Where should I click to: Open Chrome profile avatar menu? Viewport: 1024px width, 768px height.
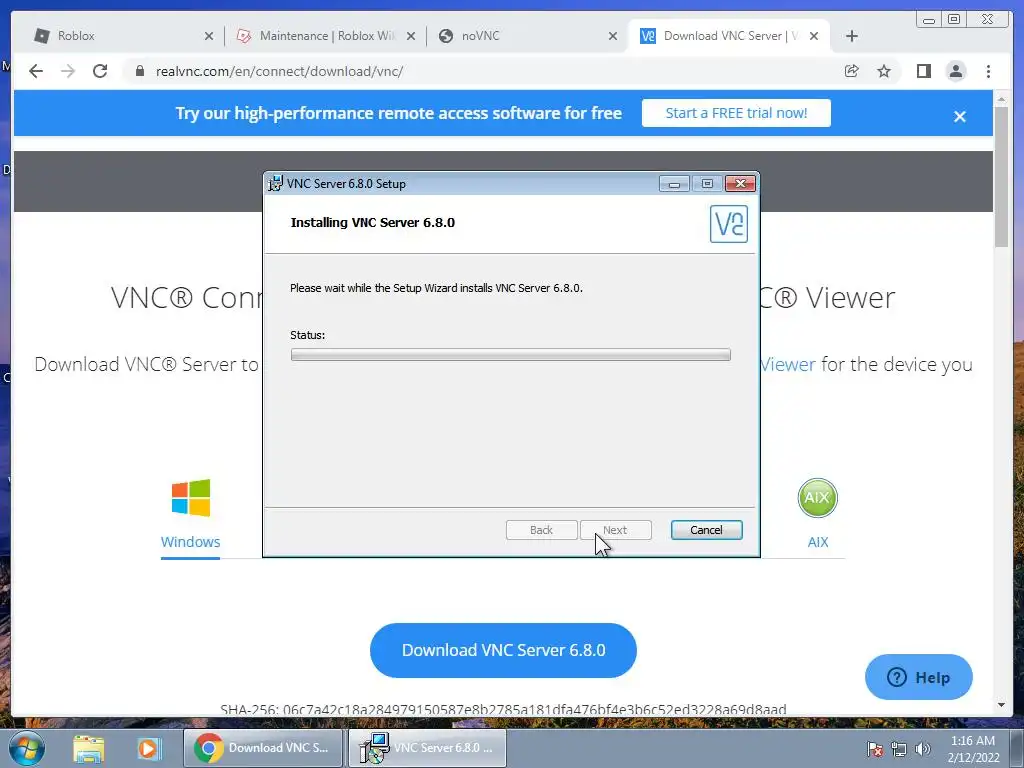point(956,71)
